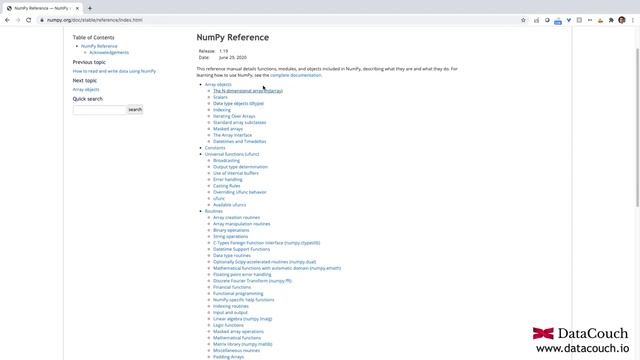Open 'Floating point error handling' link
640x360 pixels.
[242, 274]
